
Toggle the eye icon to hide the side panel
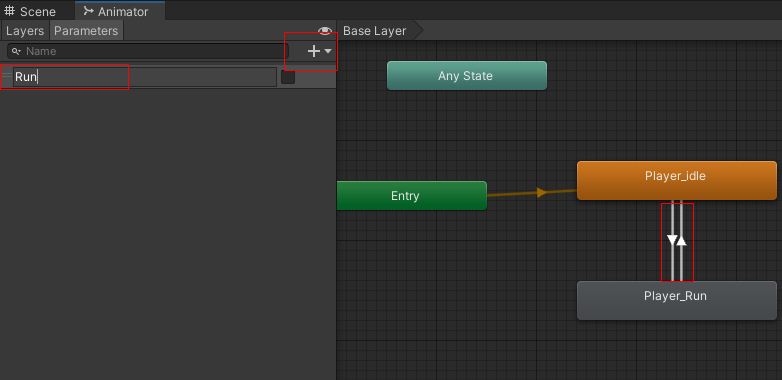coord(325,31)
